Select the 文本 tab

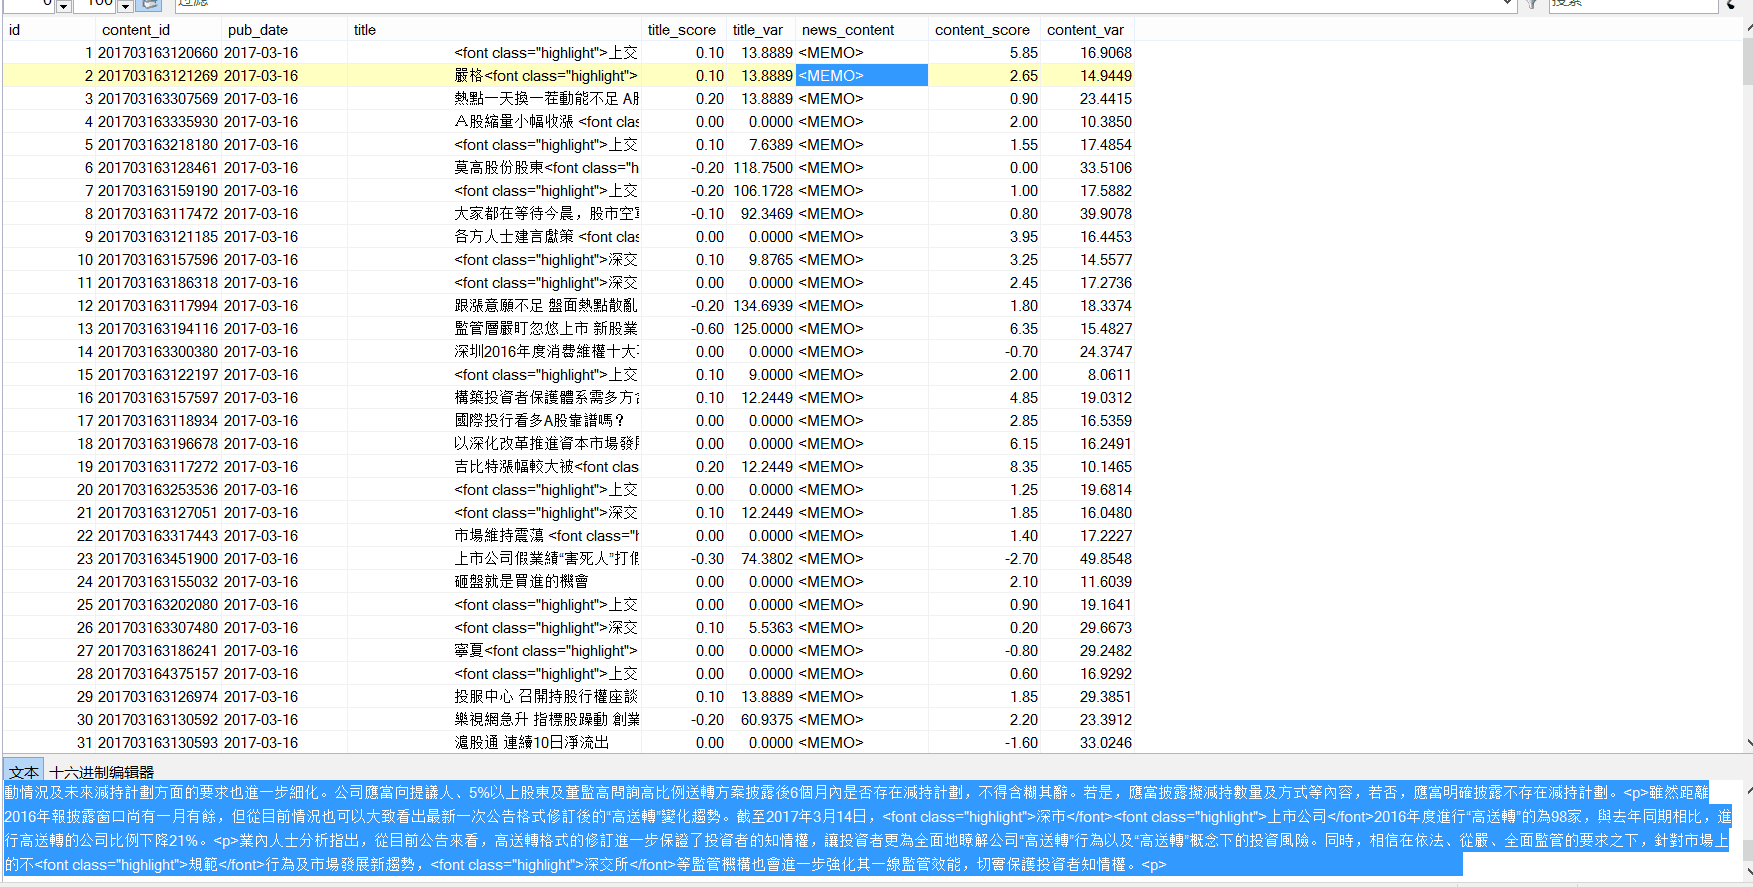pyautogui.click(x=24, y=772)
